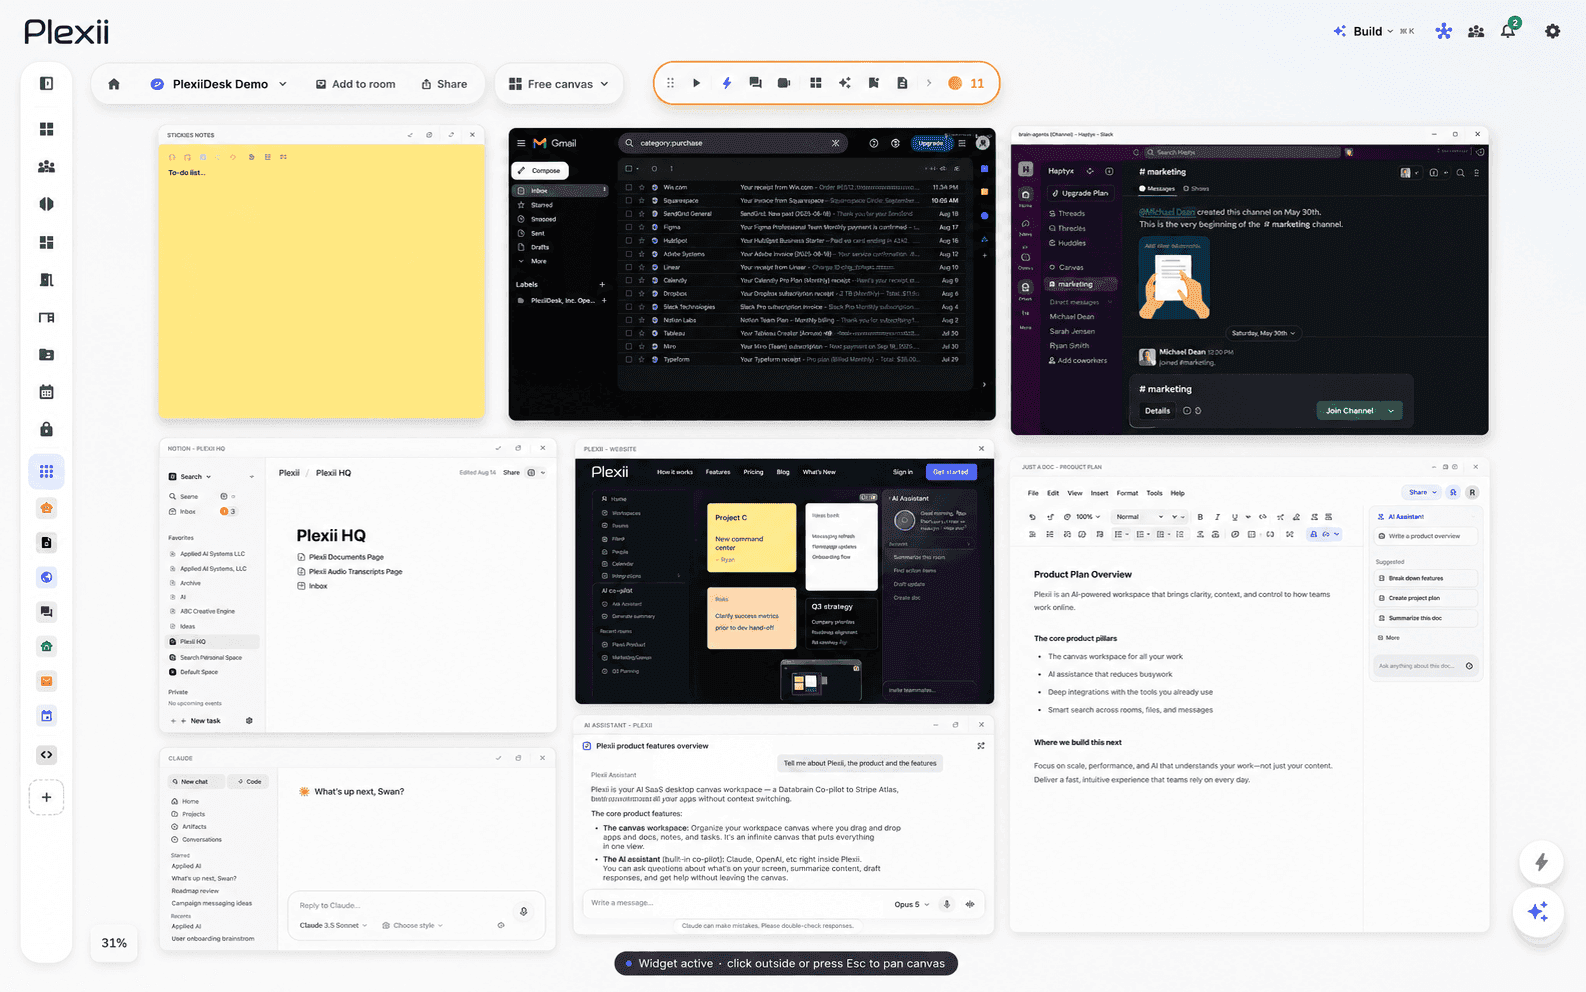
Task: Open the people icon in the top bar
Action: click(x=1476, y=31)
